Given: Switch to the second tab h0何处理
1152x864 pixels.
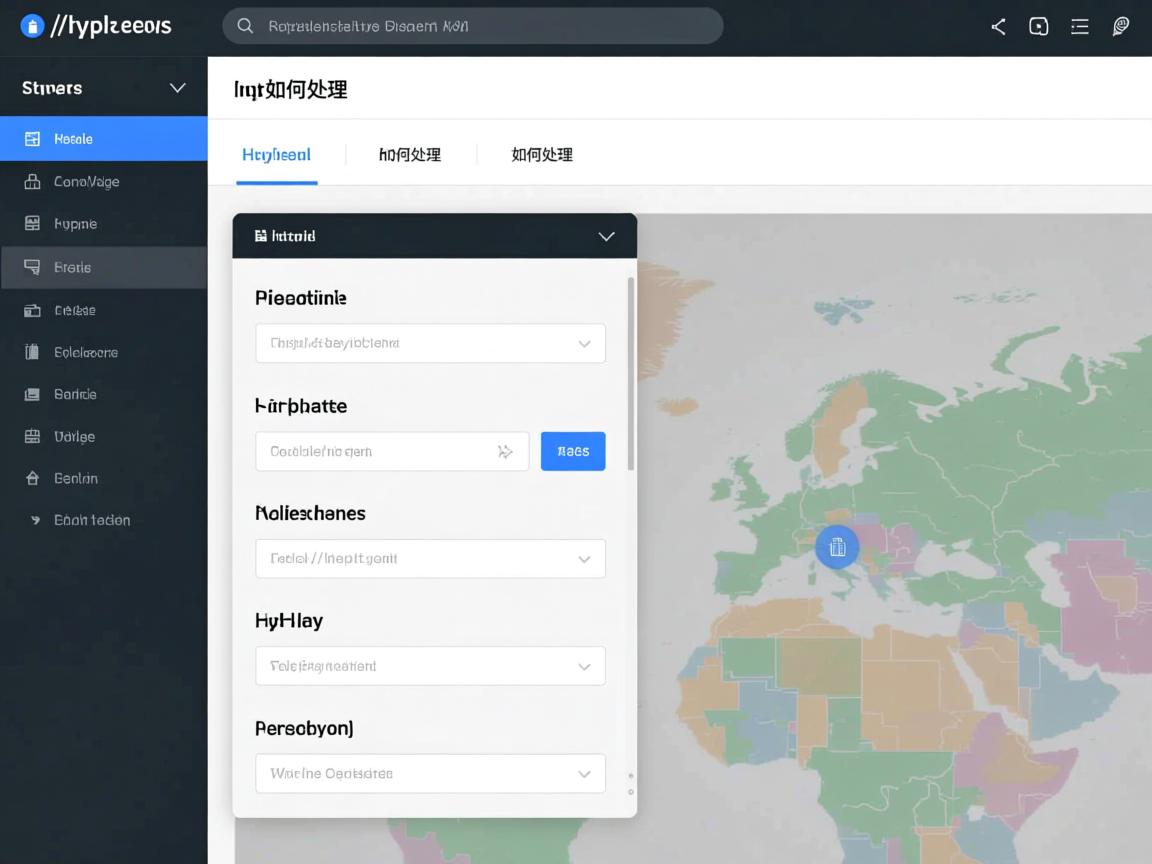Looking at the screenshot, I should 410,155.
